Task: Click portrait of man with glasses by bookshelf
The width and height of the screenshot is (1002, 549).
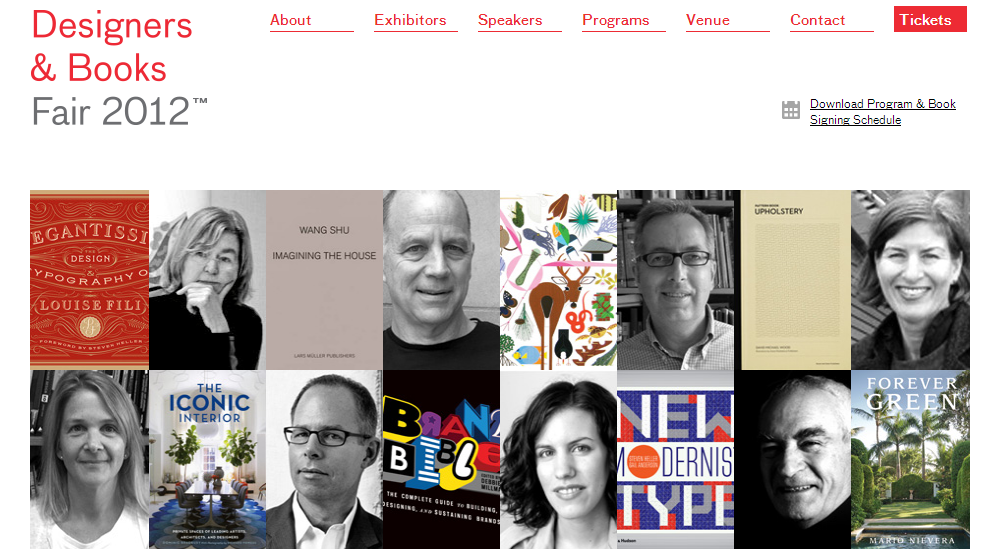Action: pos(679,280)
